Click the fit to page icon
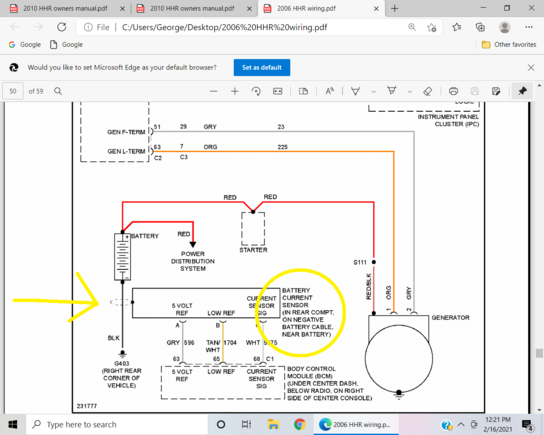This screenshot has width=544, height=435. point(278,91)
